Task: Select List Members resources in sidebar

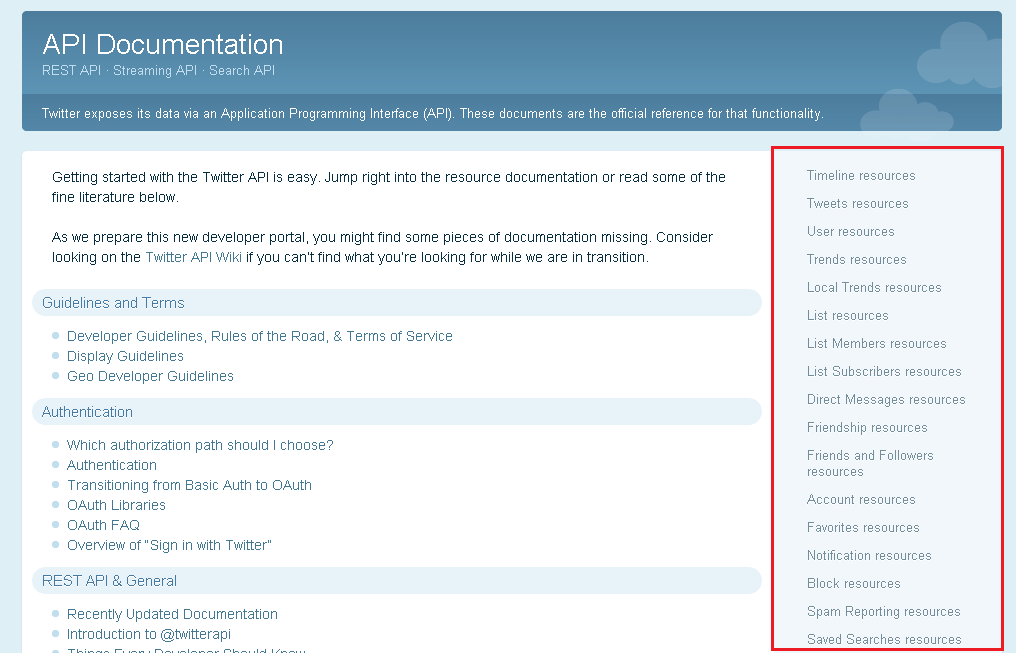Action: (x=877, y=343)
